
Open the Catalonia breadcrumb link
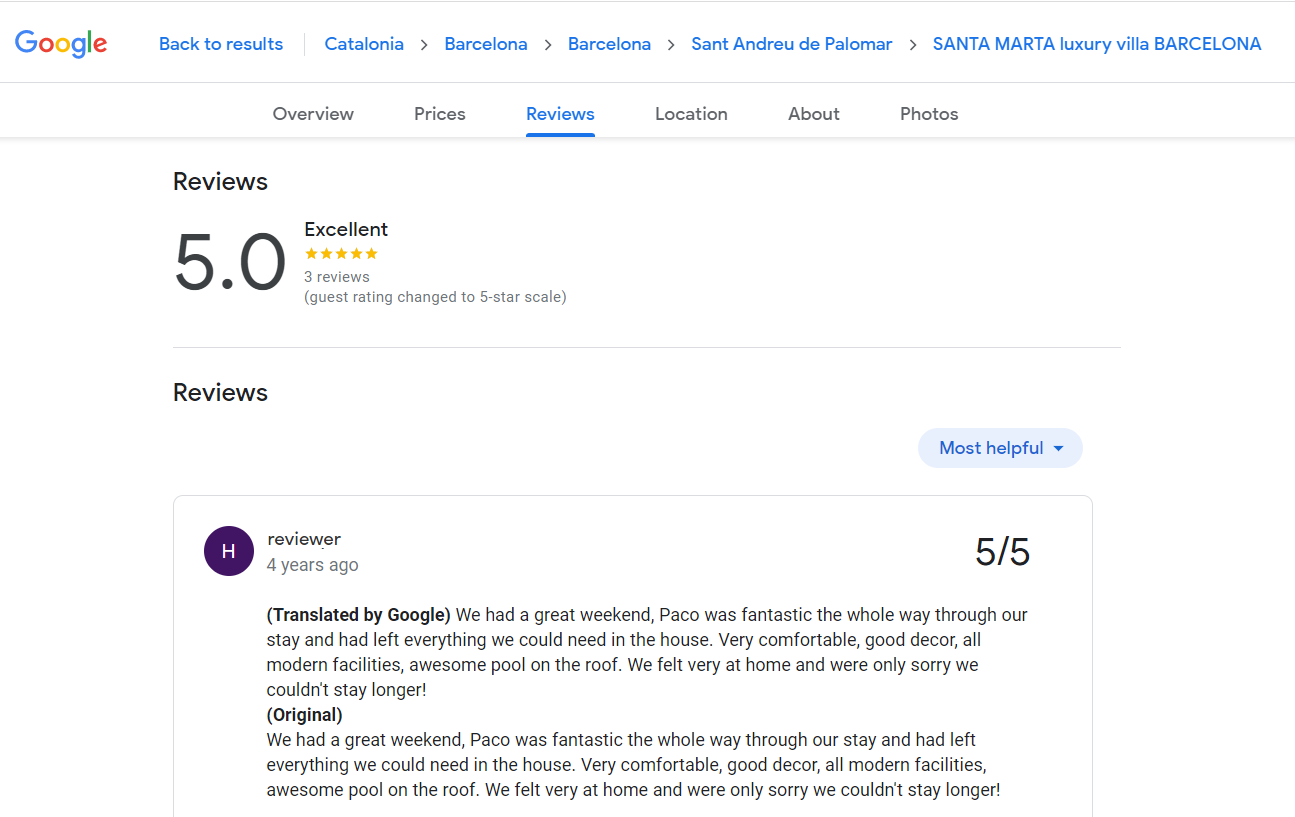pos(364,44)
